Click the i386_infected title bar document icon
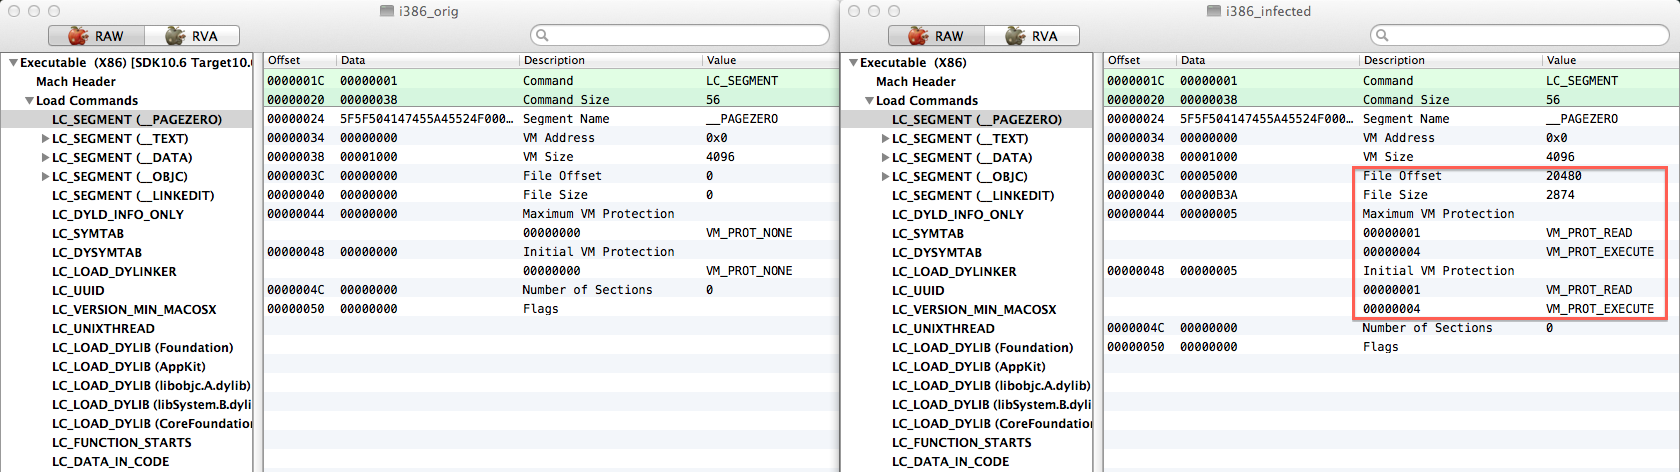1680x472 pixels. (x=1213, y=11)
